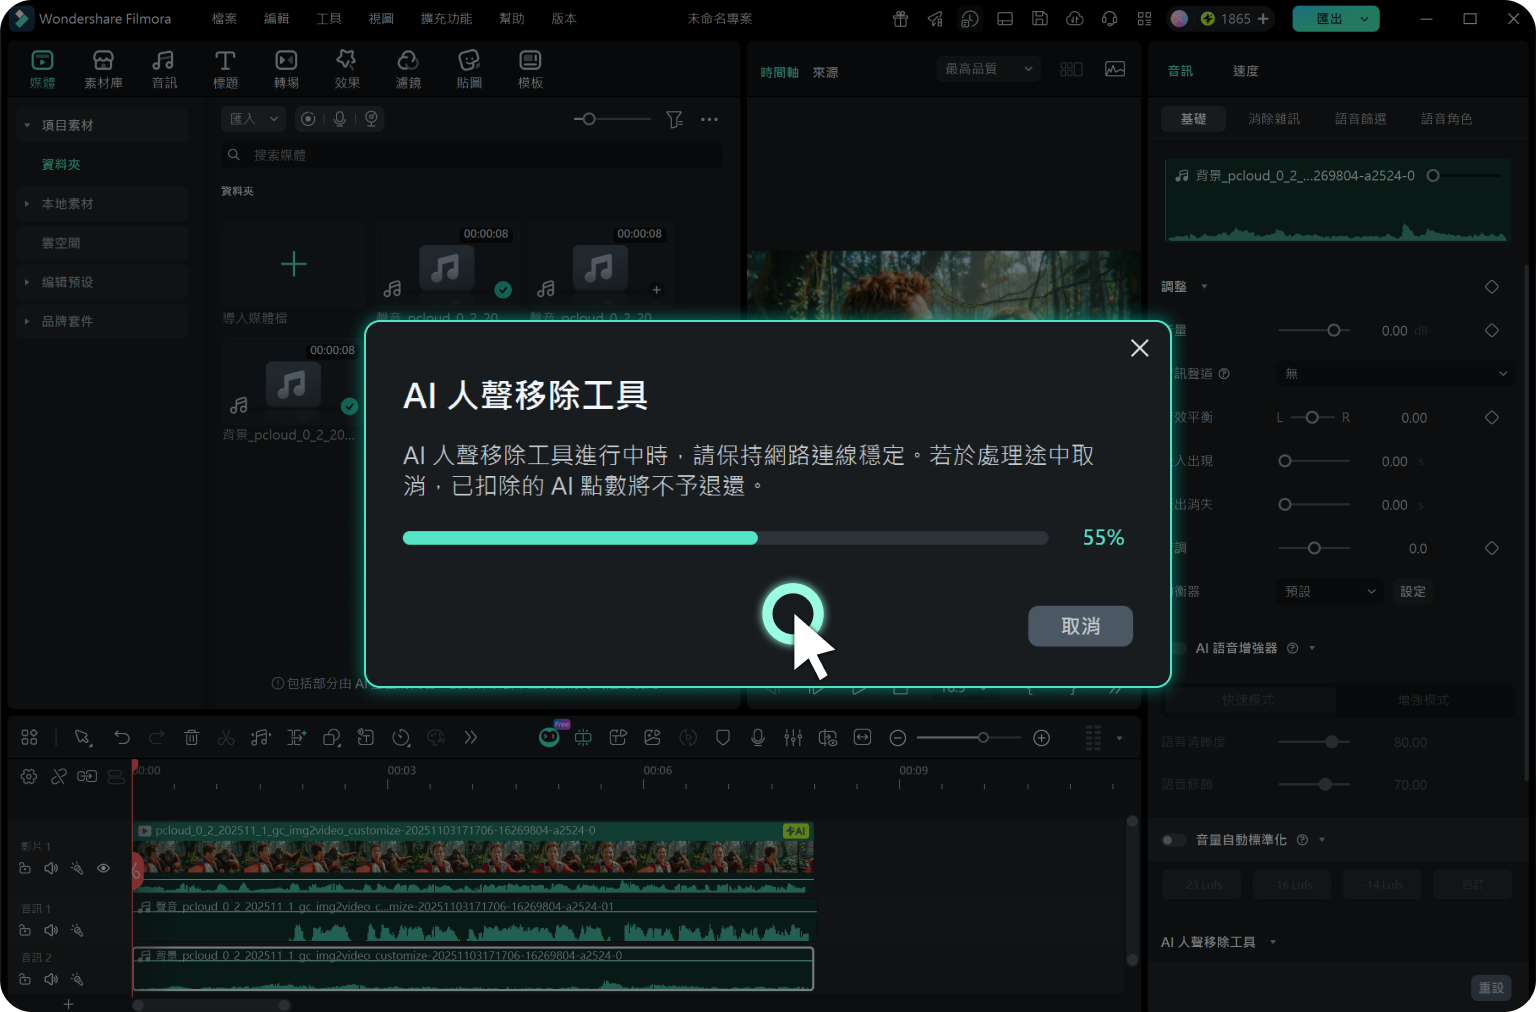Image resolution: width=1536 pixels, height=1012 pixels.
Task: Switch to the 來源 preview tab
Action: tap(825, 72)
